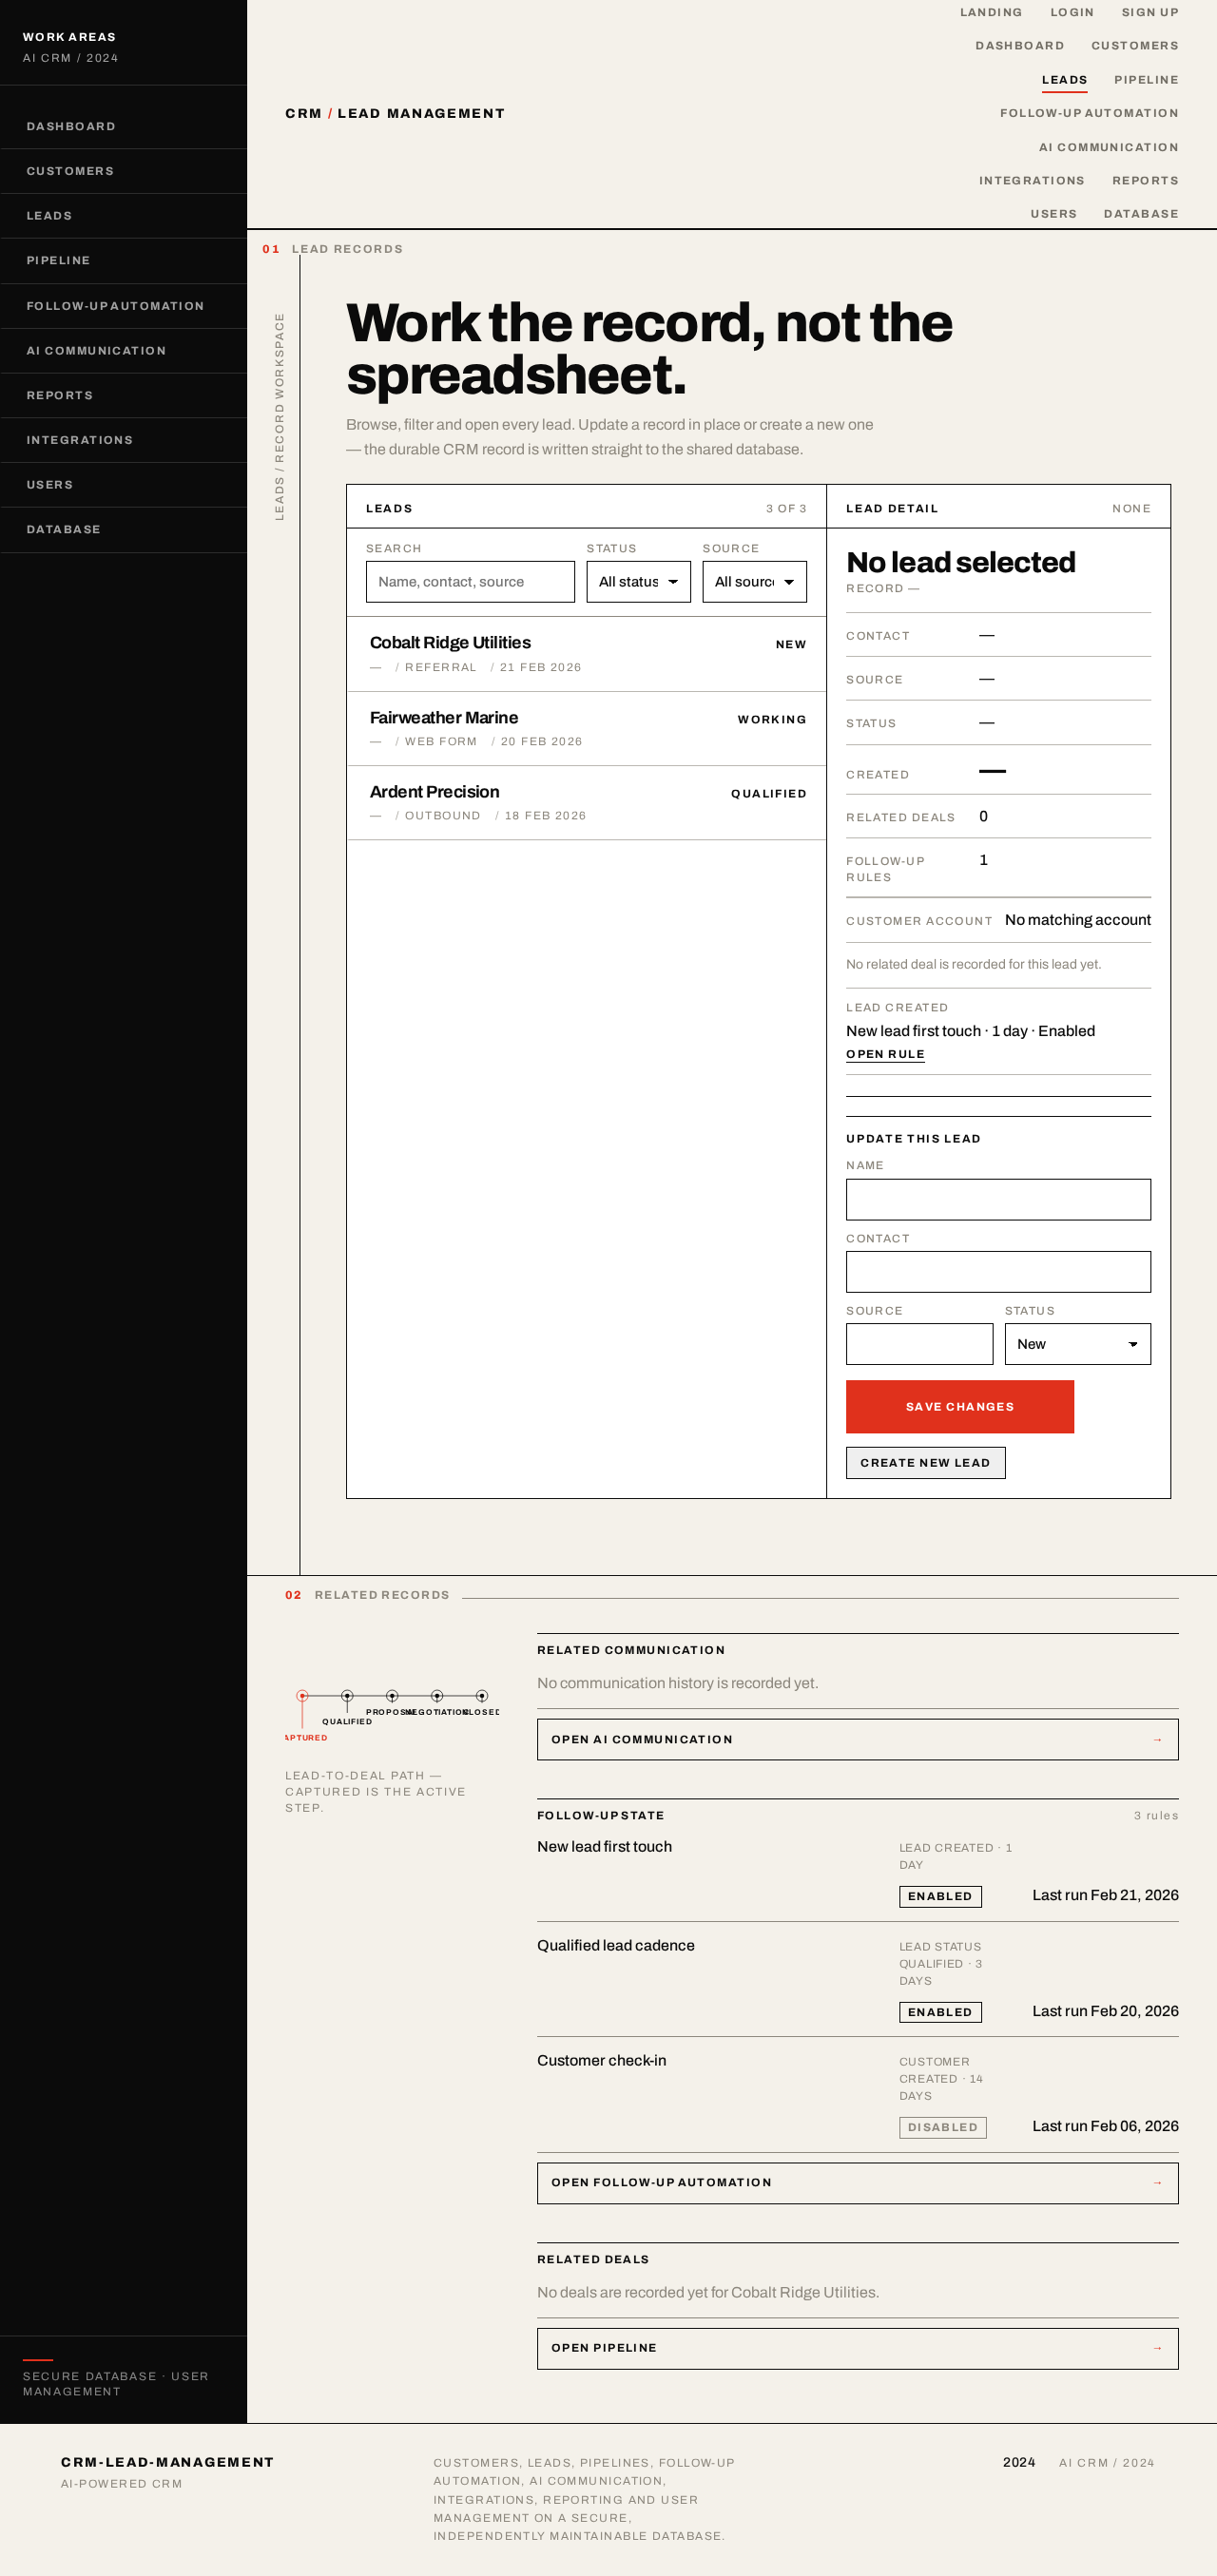
Task: Open Users in the sidebar
Action: [123, 485]
